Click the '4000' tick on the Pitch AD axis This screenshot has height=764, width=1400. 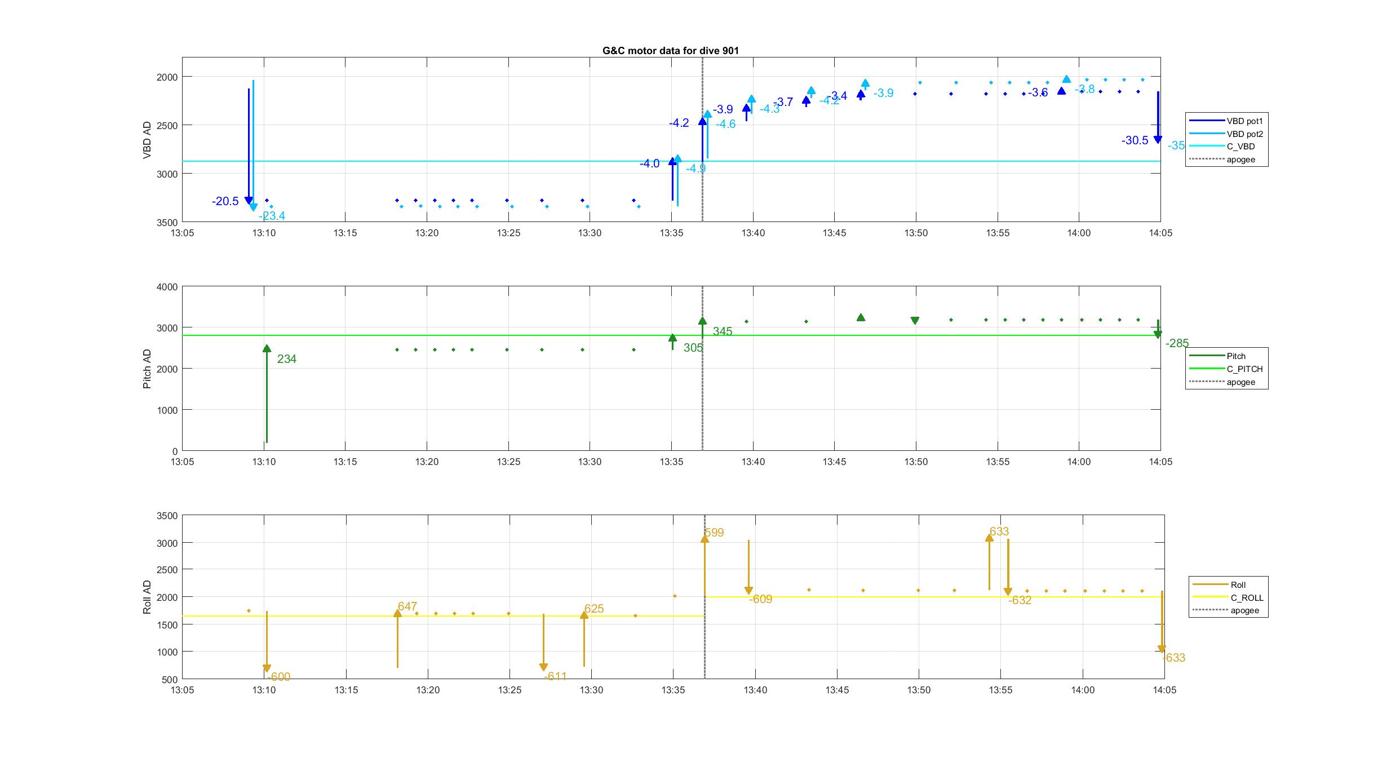(167, 288)
